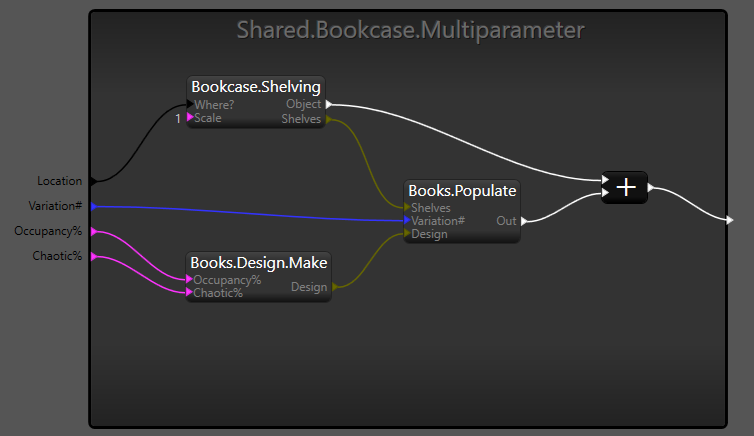Click the Chaotic% input port on Books.Design.Make
The width and height of the screenshot is (754, 436).
pos(190,293)
